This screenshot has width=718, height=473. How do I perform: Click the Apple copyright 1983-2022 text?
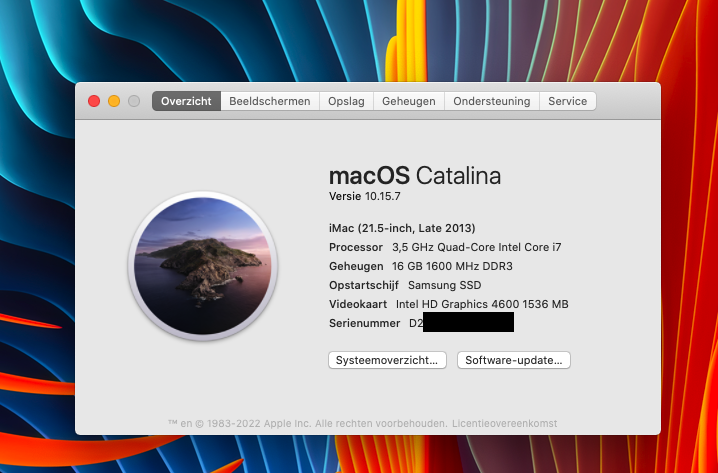pos(308,424)
